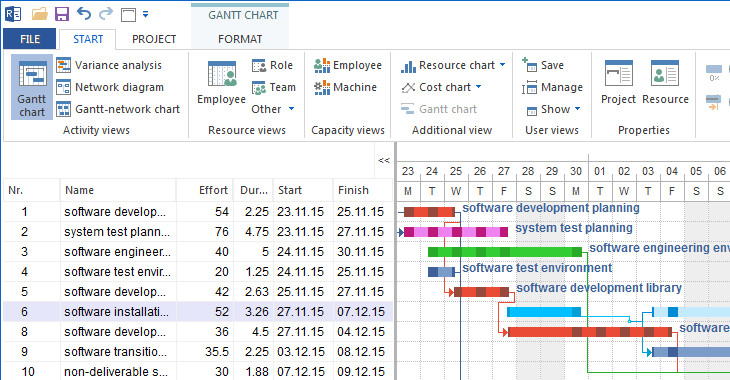
Task: Click duration value 2.63 in row 5
Action: 257,292
